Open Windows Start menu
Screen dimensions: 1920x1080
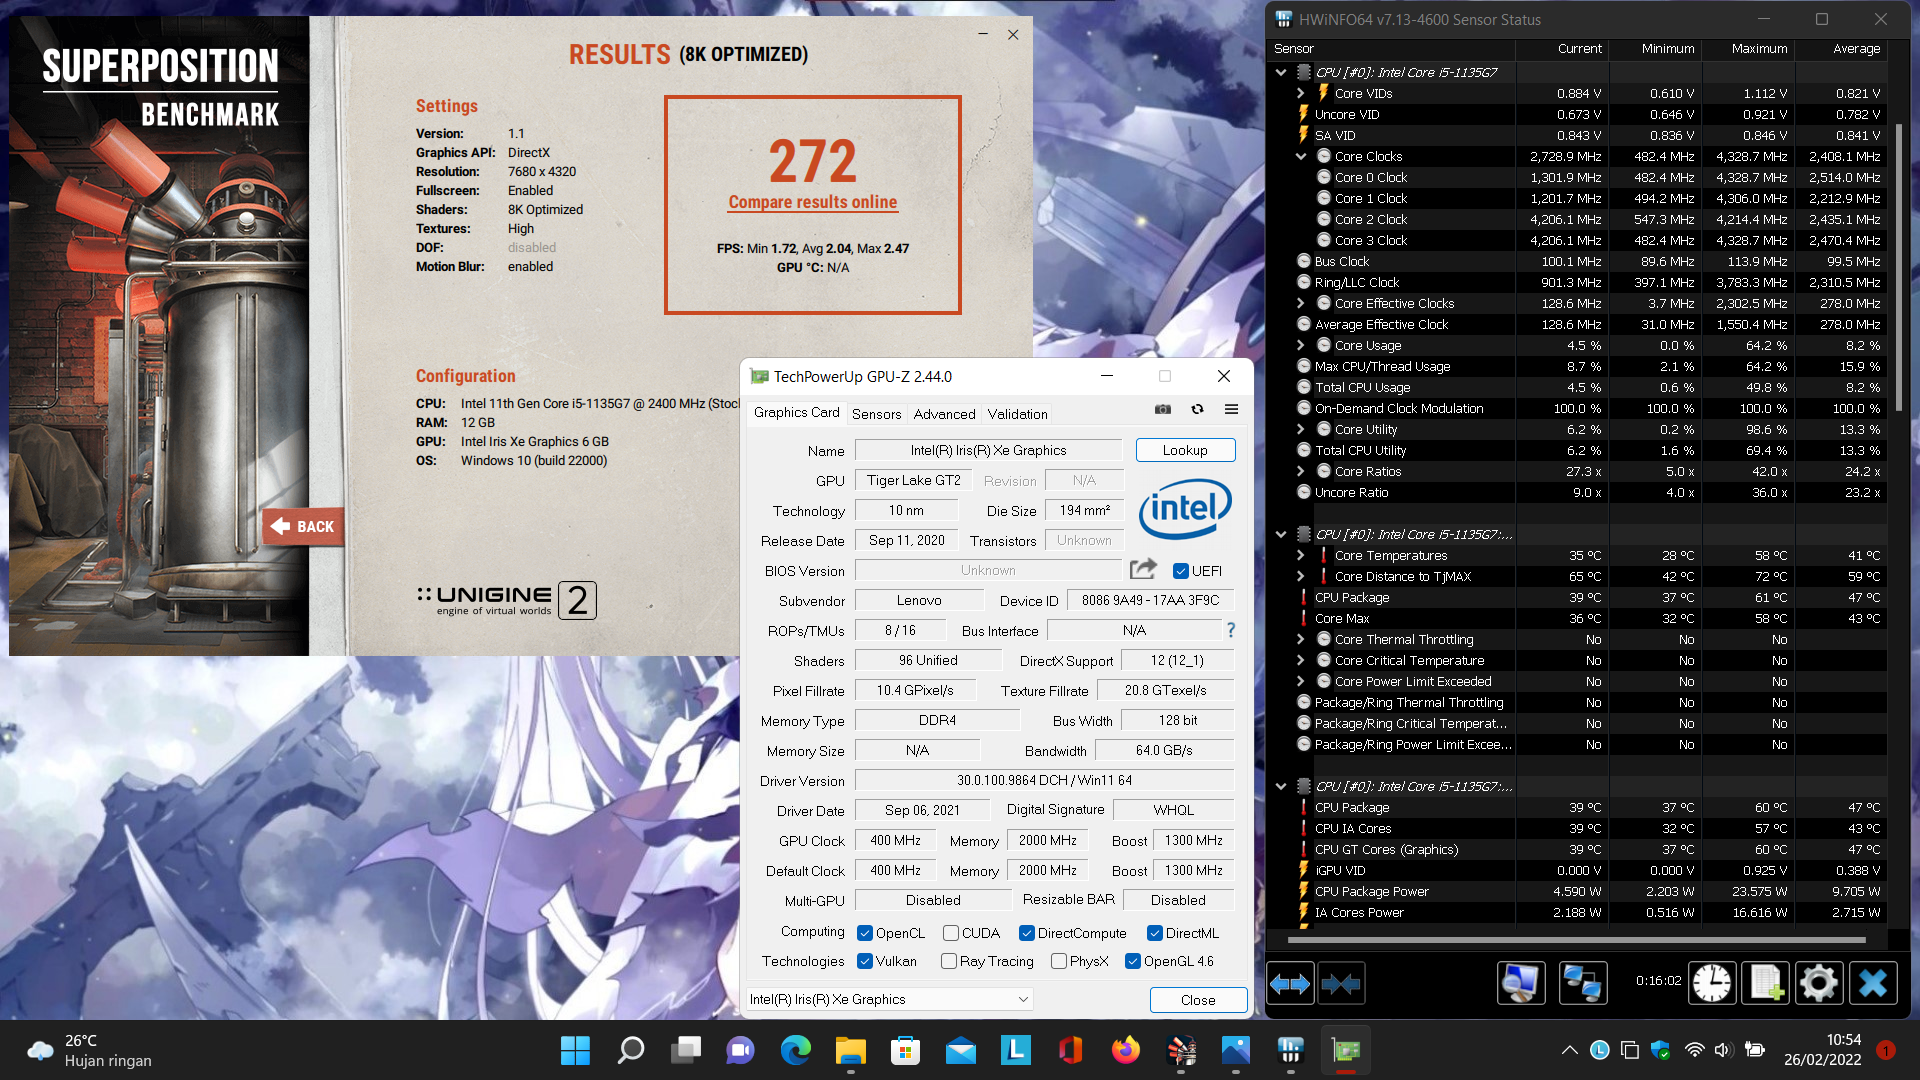click(x=575, y=1050)
